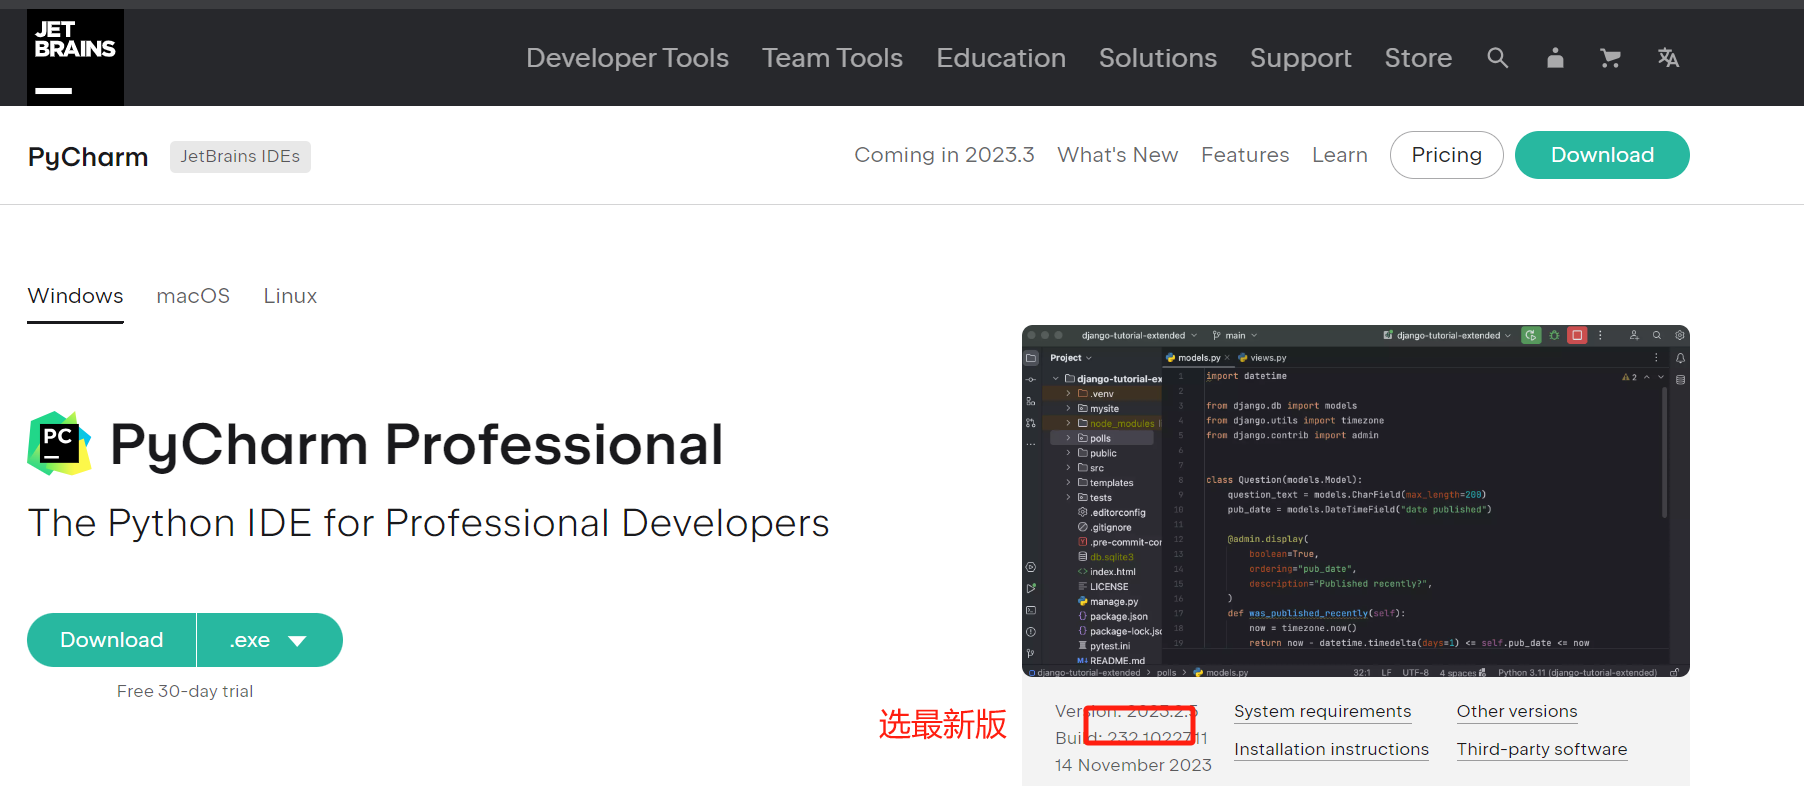The height and width of the screenshot is (786, 1804).
Task: Click the green Download button in header
Action: click(1602, 155)
